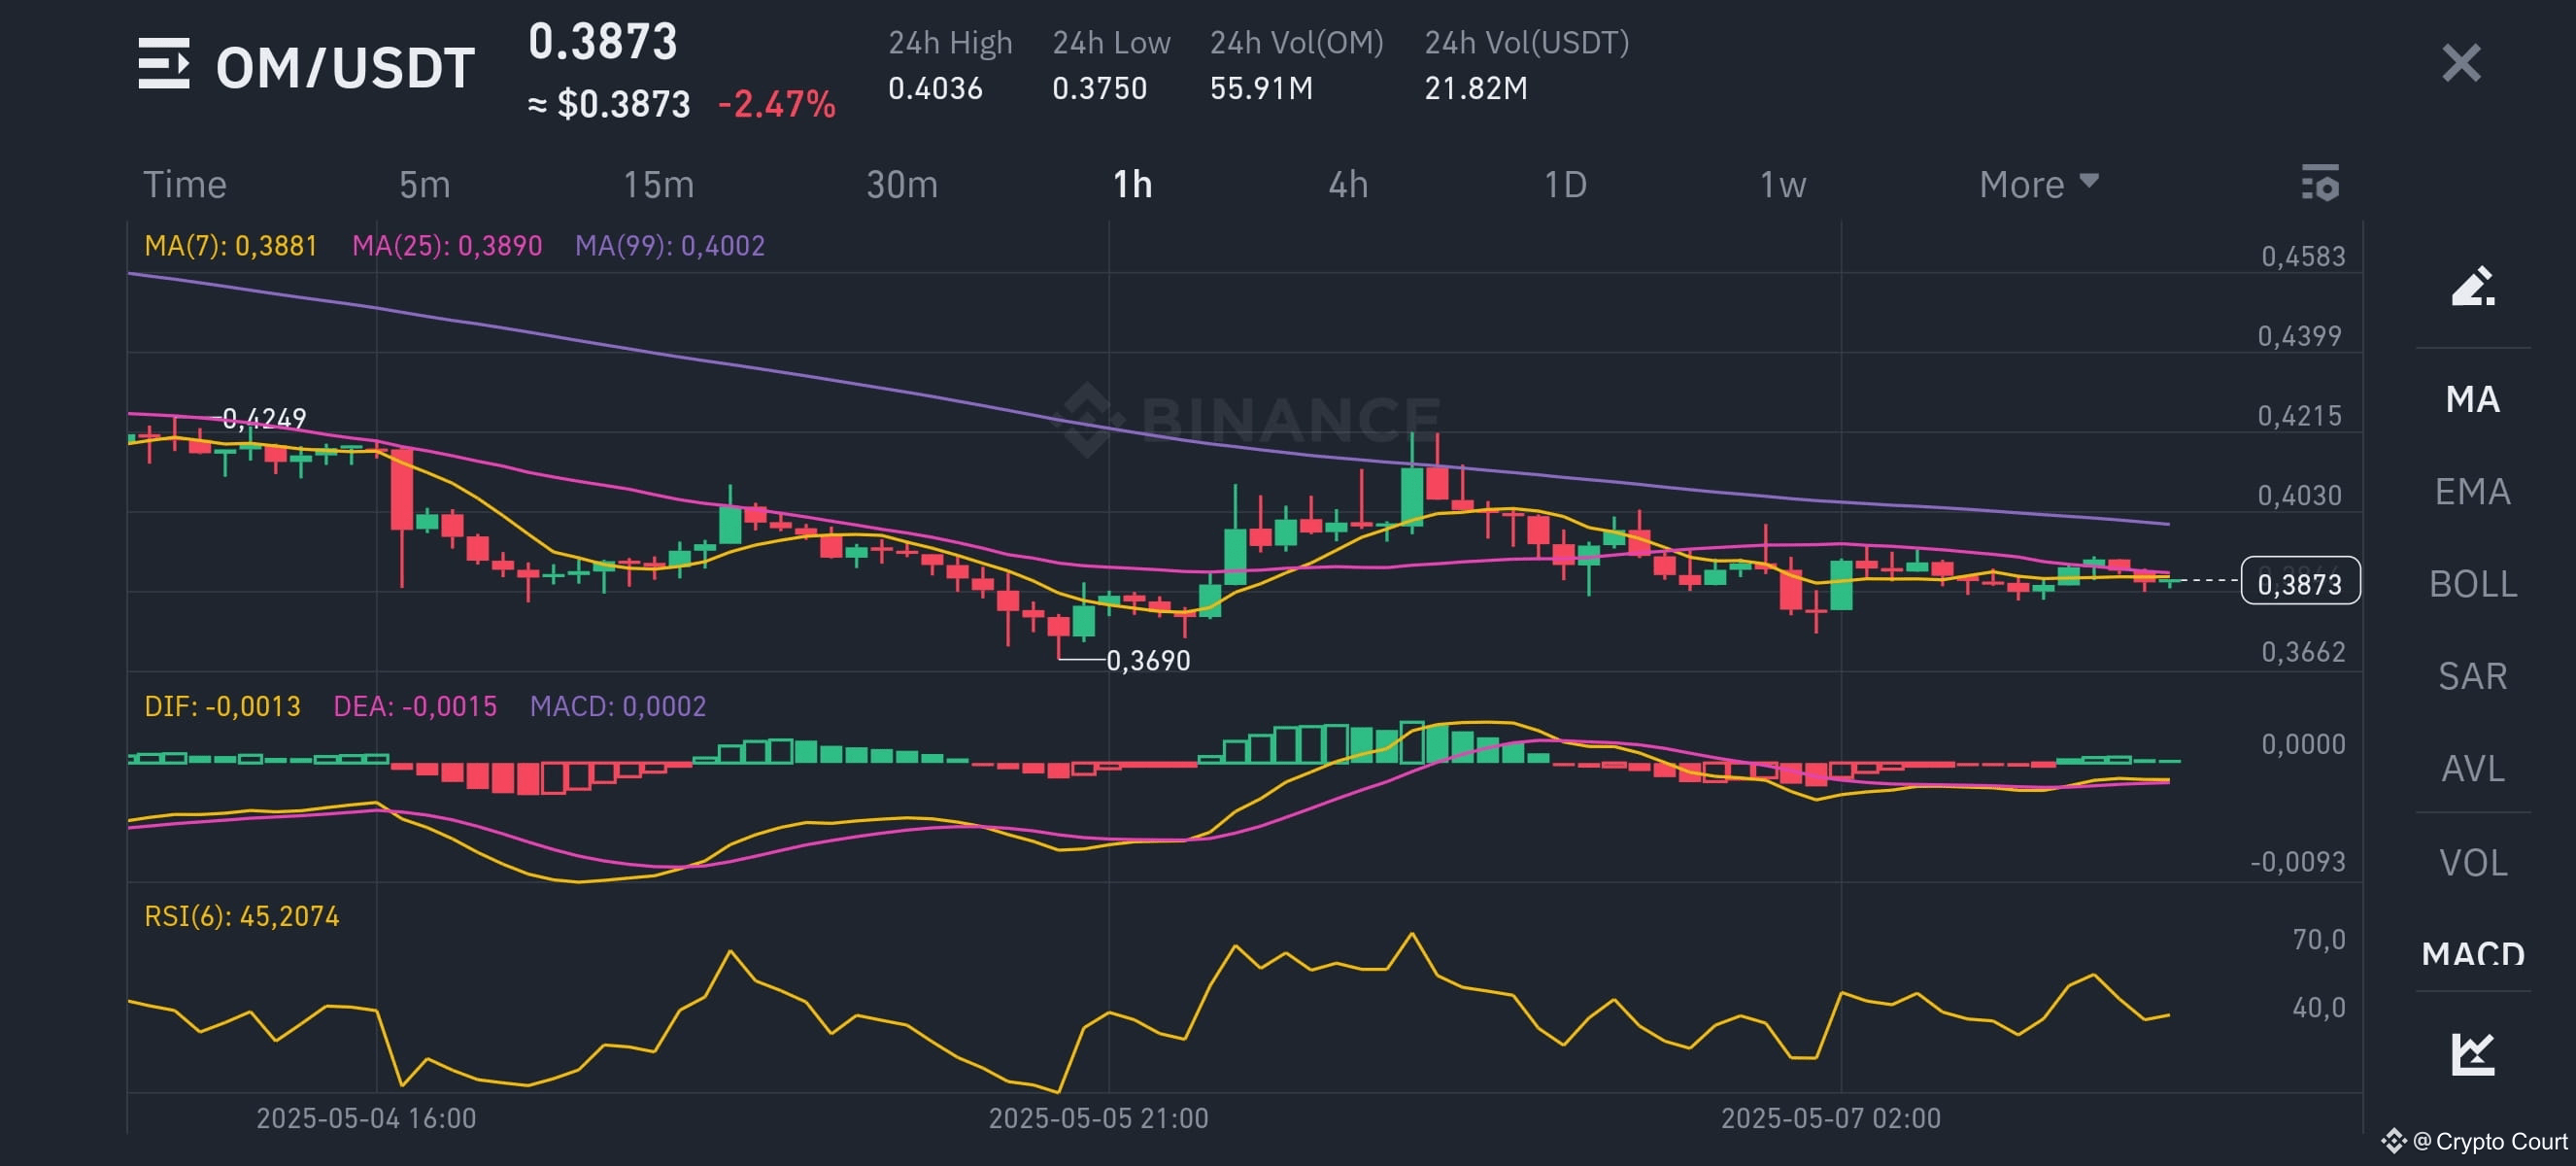Click the MA(99): 0,4002 legend label
The height and width of the screenshot is (1166, 2576).
(x=670, y=245)
